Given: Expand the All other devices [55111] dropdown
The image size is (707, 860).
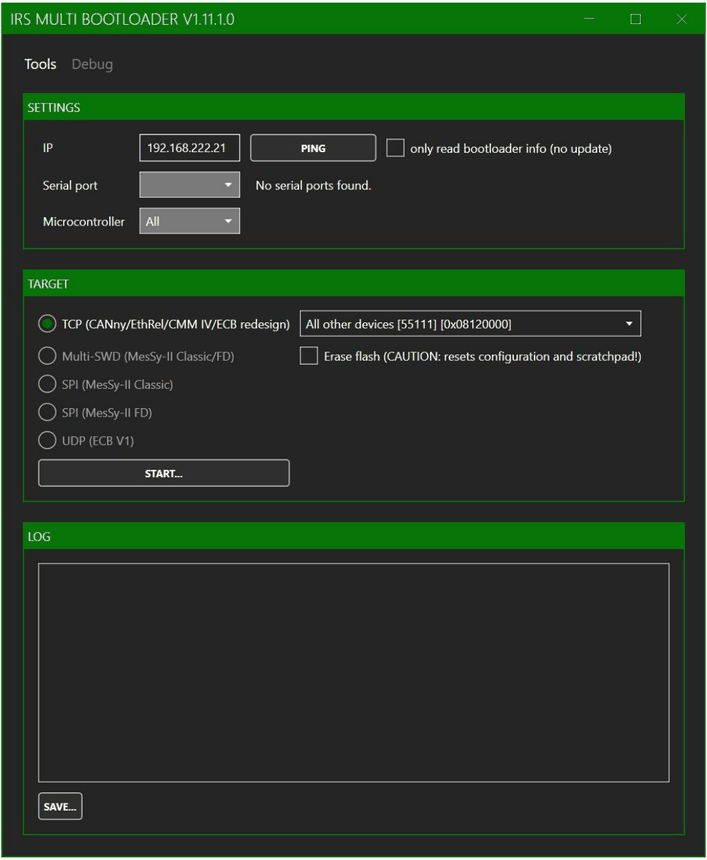Looking at the screenshot, I should point(470,324).
